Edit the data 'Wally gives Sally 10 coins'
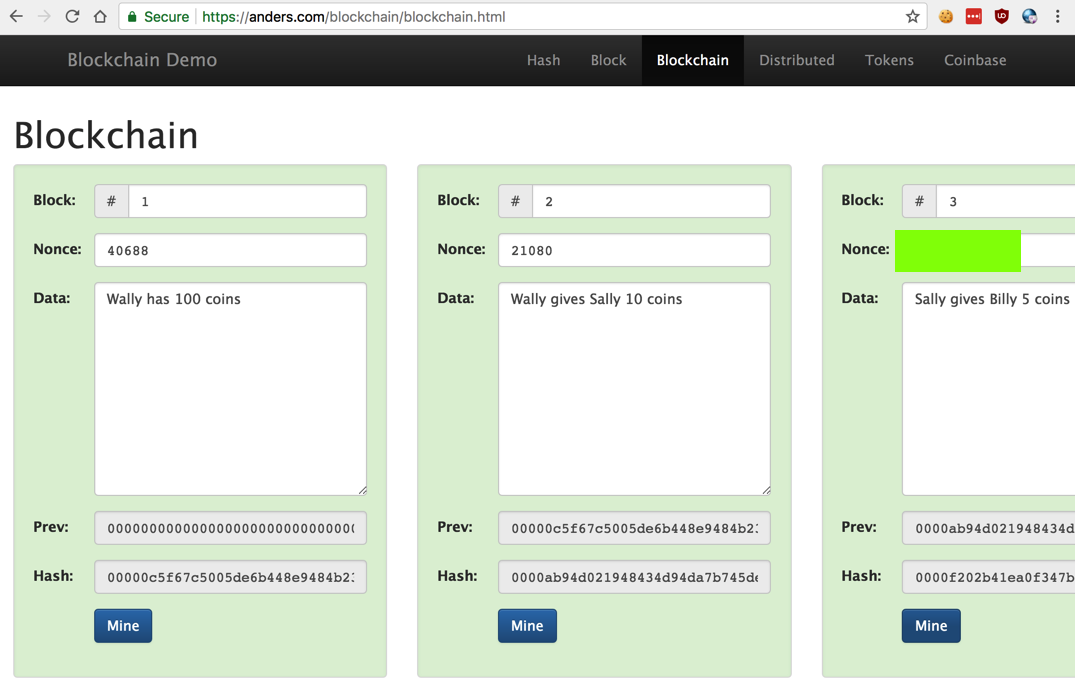The height and width of the screenshot is (690, 1075). [x=634, y=389]
